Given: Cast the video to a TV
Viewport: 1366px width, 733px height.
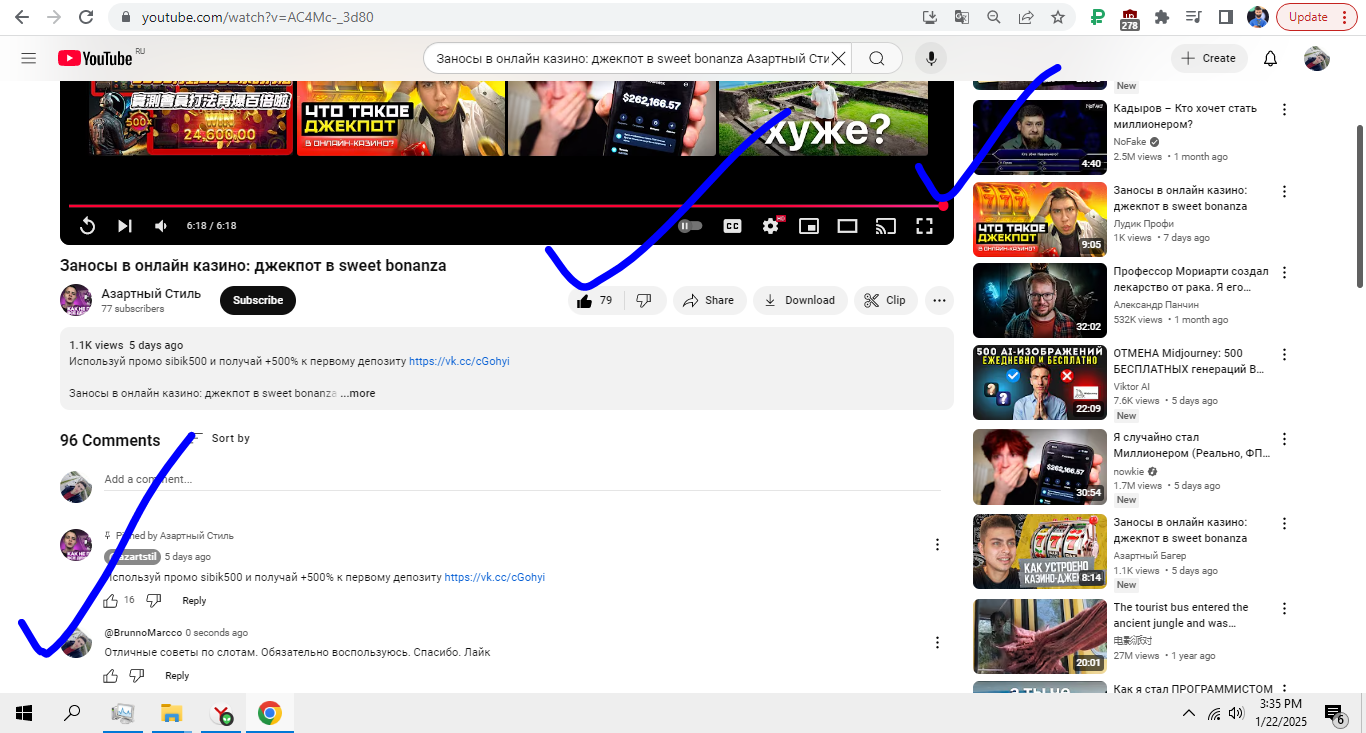Looking at the screenshot, I should (x=886, y=226).
